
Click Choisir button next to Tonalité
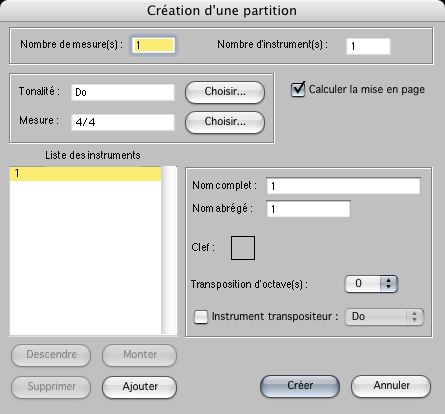tap(225, 92)
